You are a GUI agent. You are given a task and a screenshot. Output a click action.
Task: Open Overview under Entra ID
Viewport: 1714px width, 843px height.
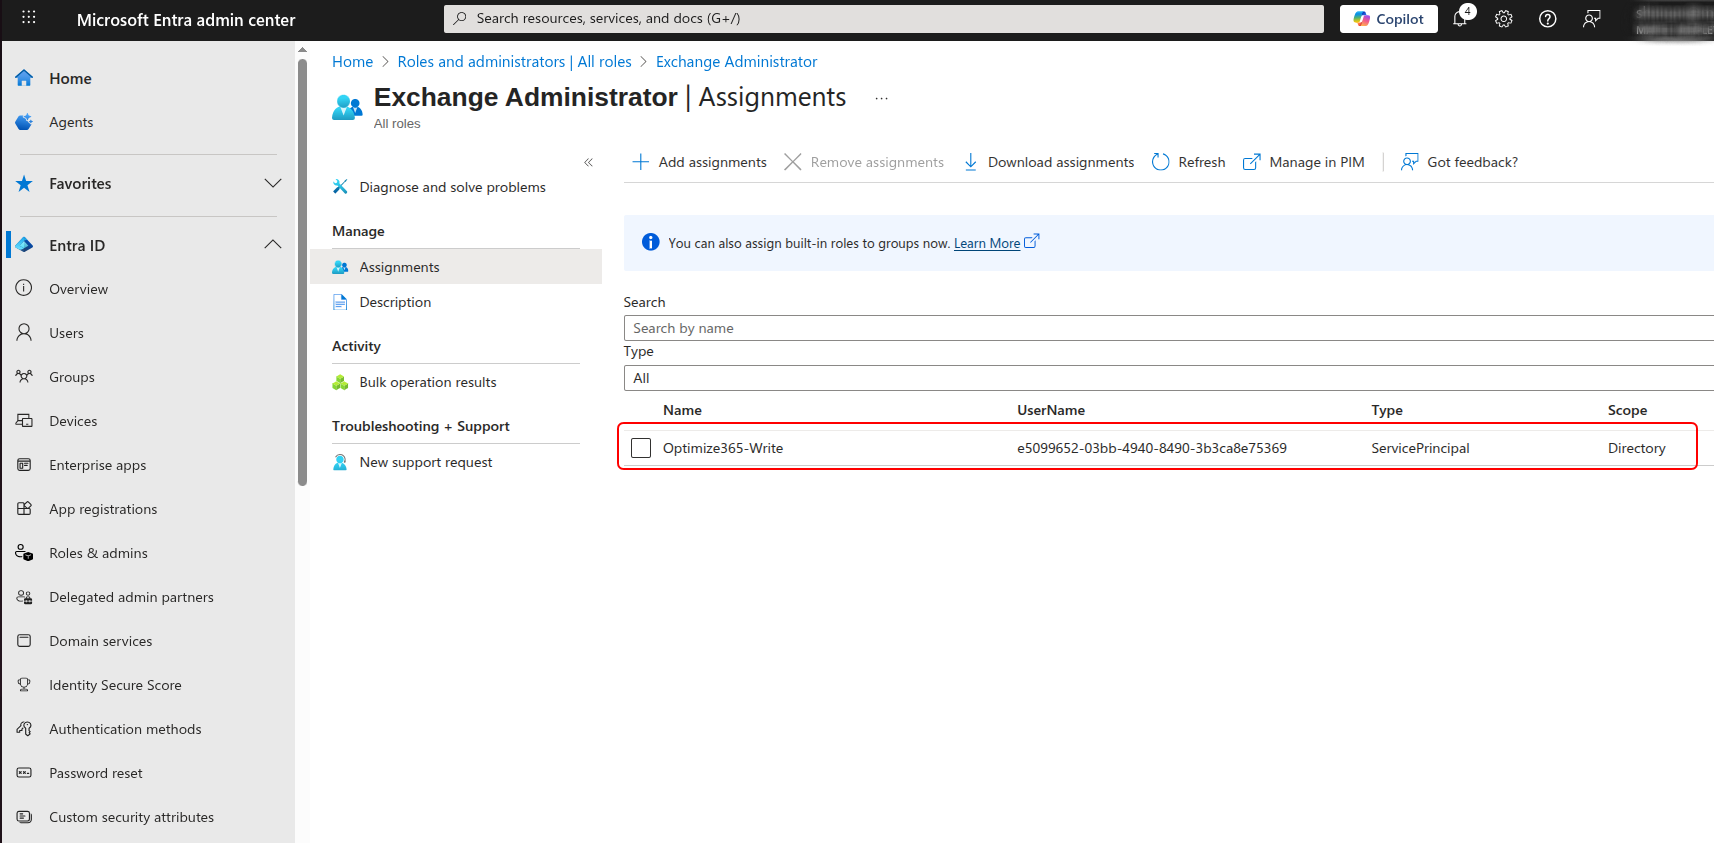click(x=78, y=289)
